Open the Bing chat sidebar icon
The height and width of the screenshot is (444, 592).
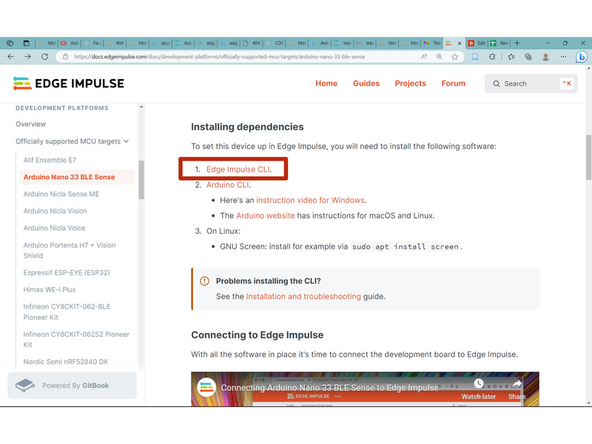click(581, 57)
